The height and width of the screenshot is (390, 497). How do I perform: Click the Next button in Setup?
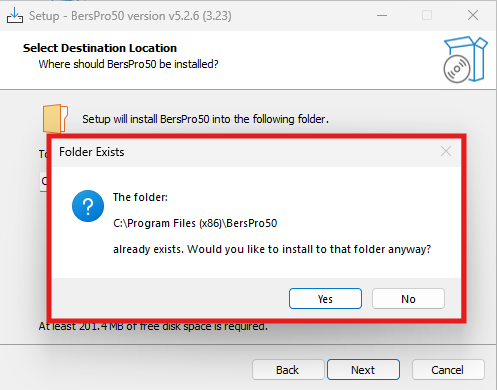click(363, 370)
